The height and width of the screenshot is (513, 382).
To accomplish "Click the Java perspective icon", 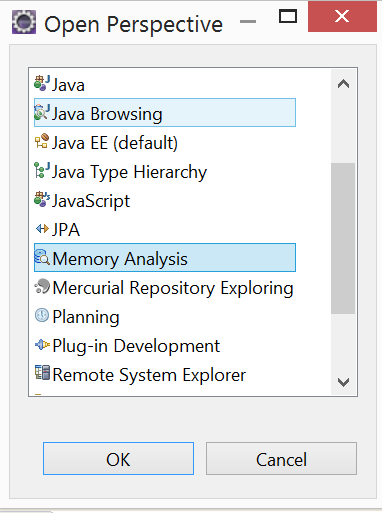I will click(x=42, y=83).
